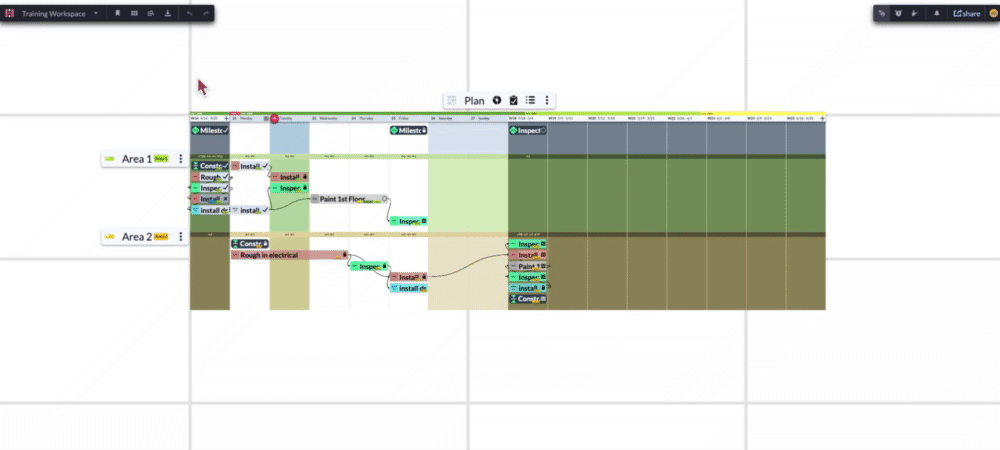This screenshot has height=450, width=1000.
Task: Click the alarm clock icon in top-right toolbar
Action: pos(897,14)
